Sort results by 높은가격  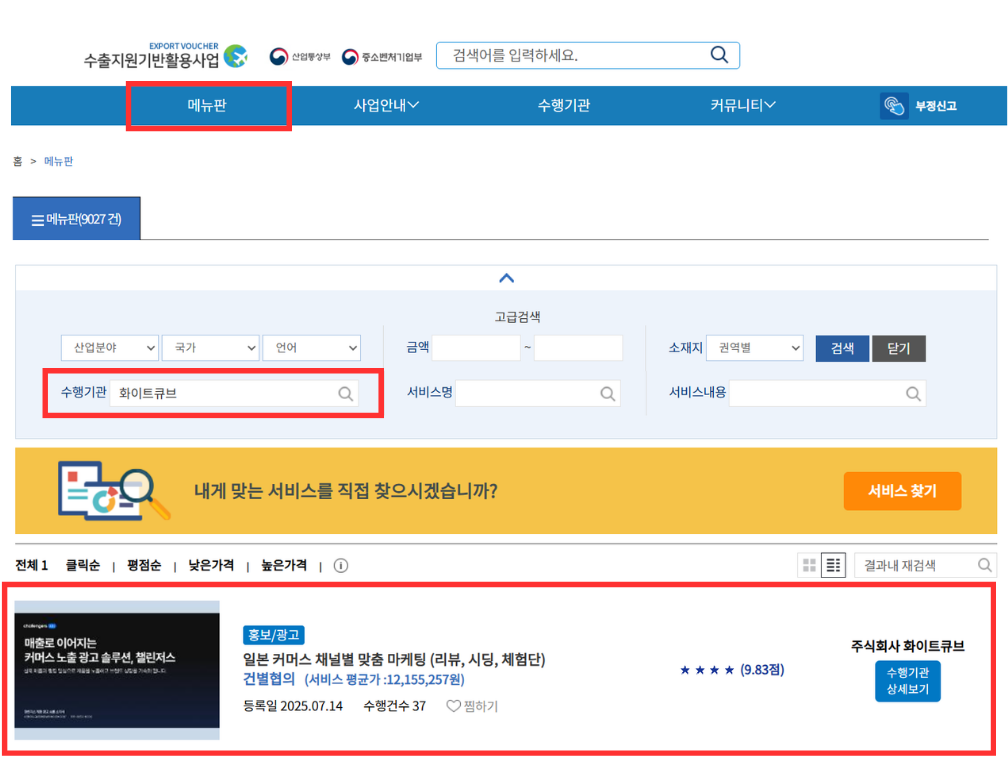point(284,566)
